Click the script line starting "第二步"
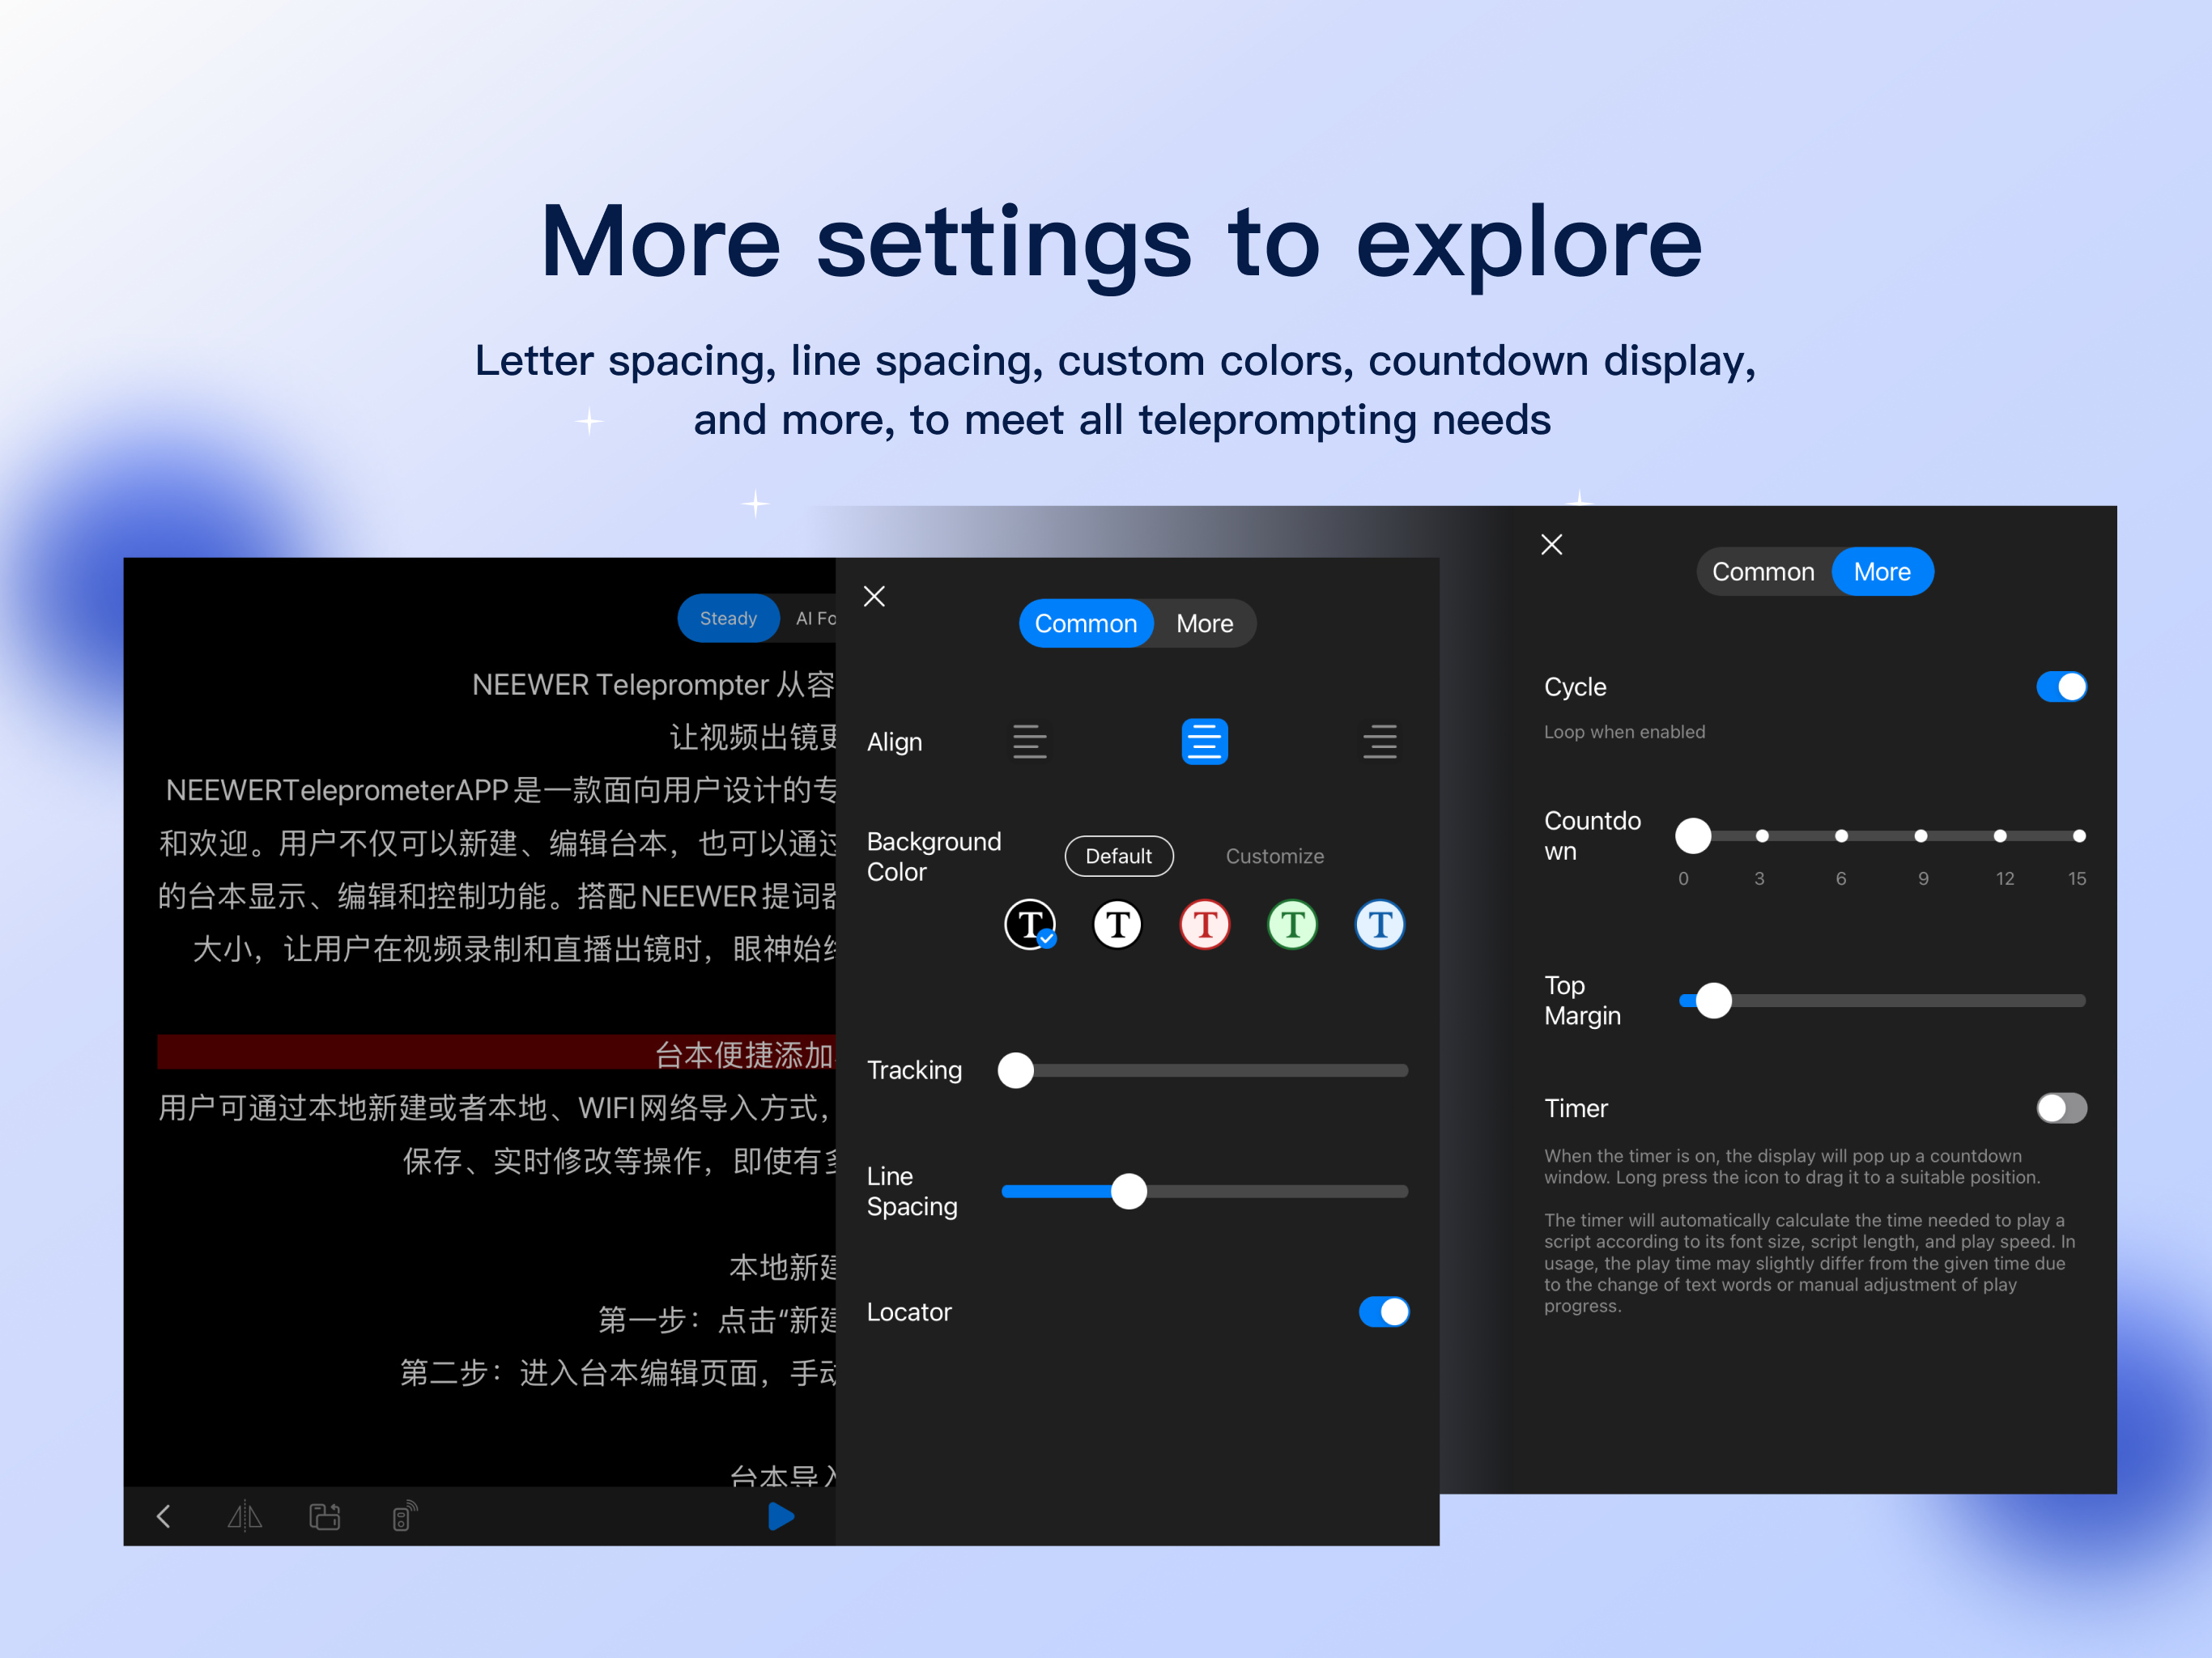Image resolution: width=2212 pixels, height=1658 pixels. [x=618, y=1373]
